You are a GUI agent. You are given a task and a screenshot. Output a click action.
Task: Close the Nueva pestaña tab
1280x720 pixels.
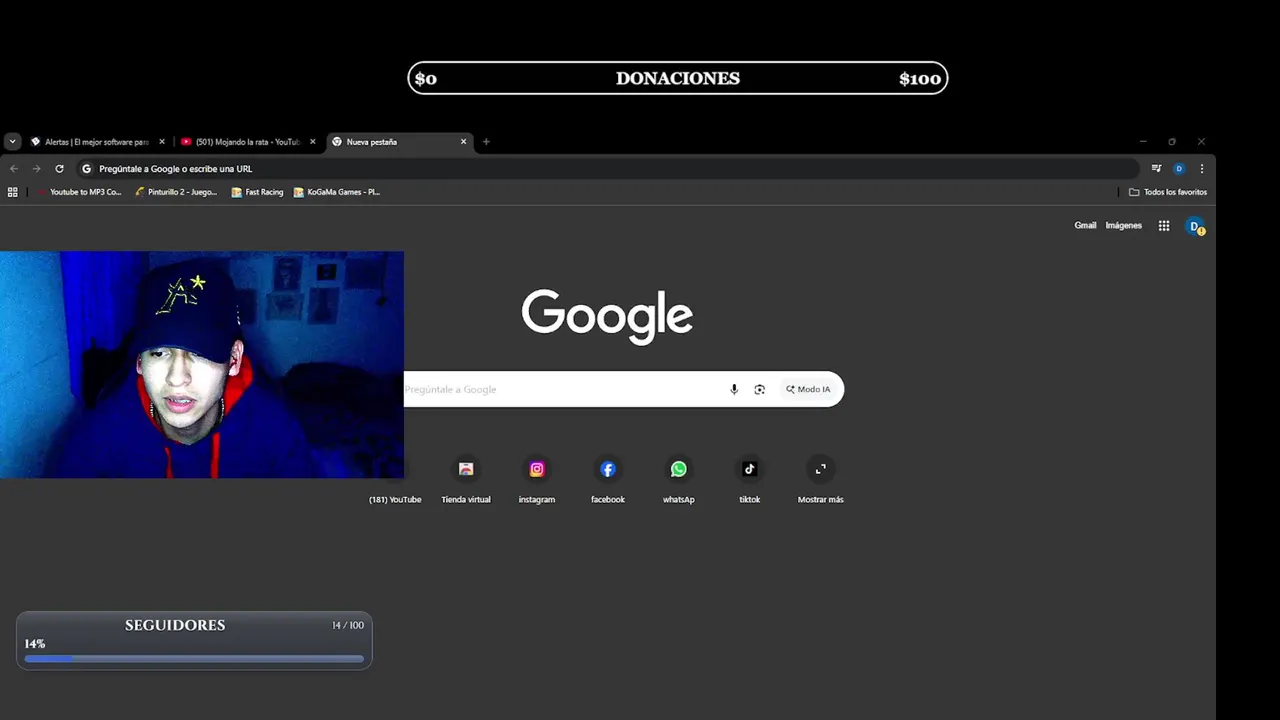463,142
